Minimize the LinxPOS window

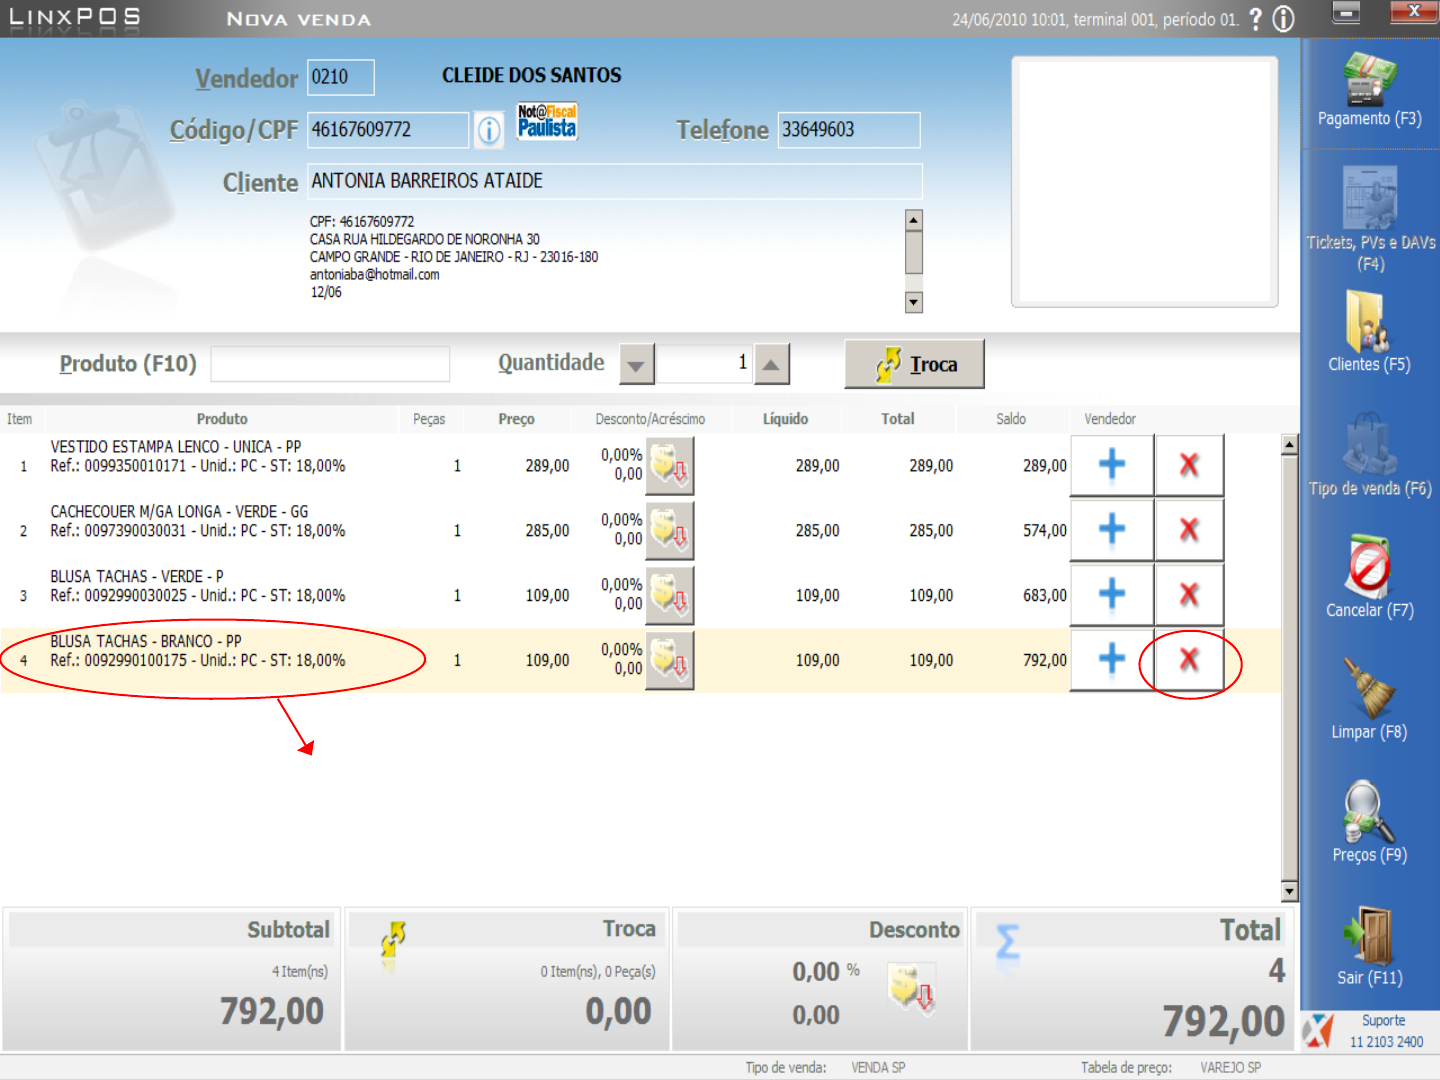(1346, 12)
